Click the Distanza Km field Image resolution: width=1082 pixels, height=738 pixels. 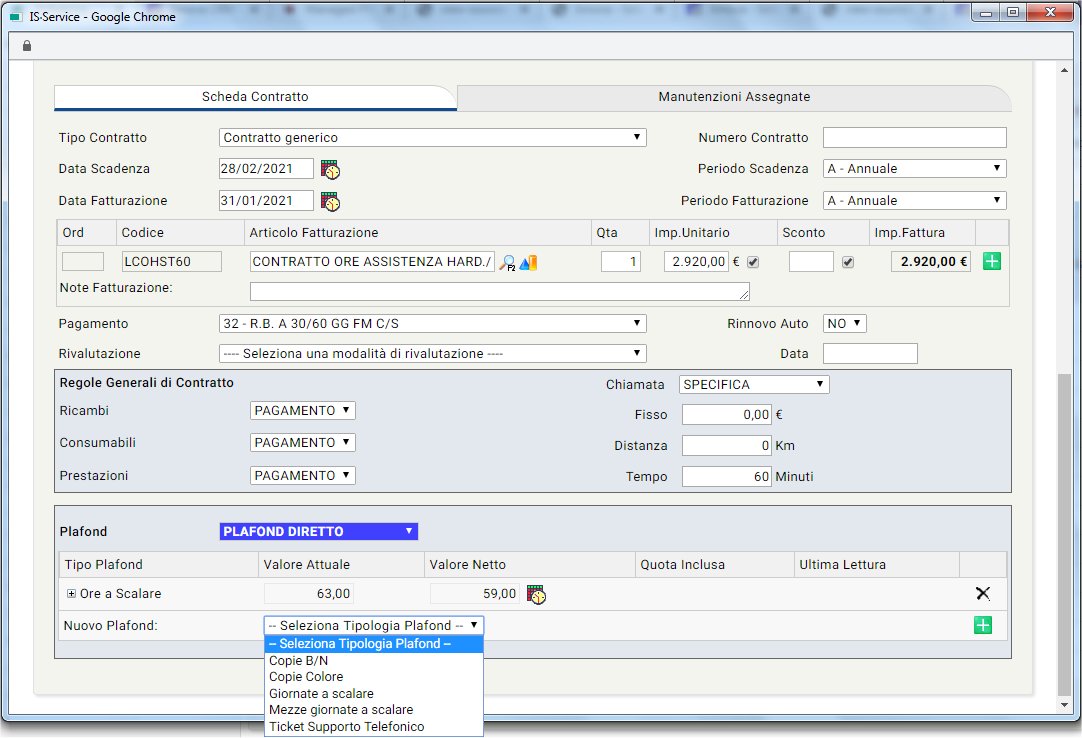click(727, 445)
